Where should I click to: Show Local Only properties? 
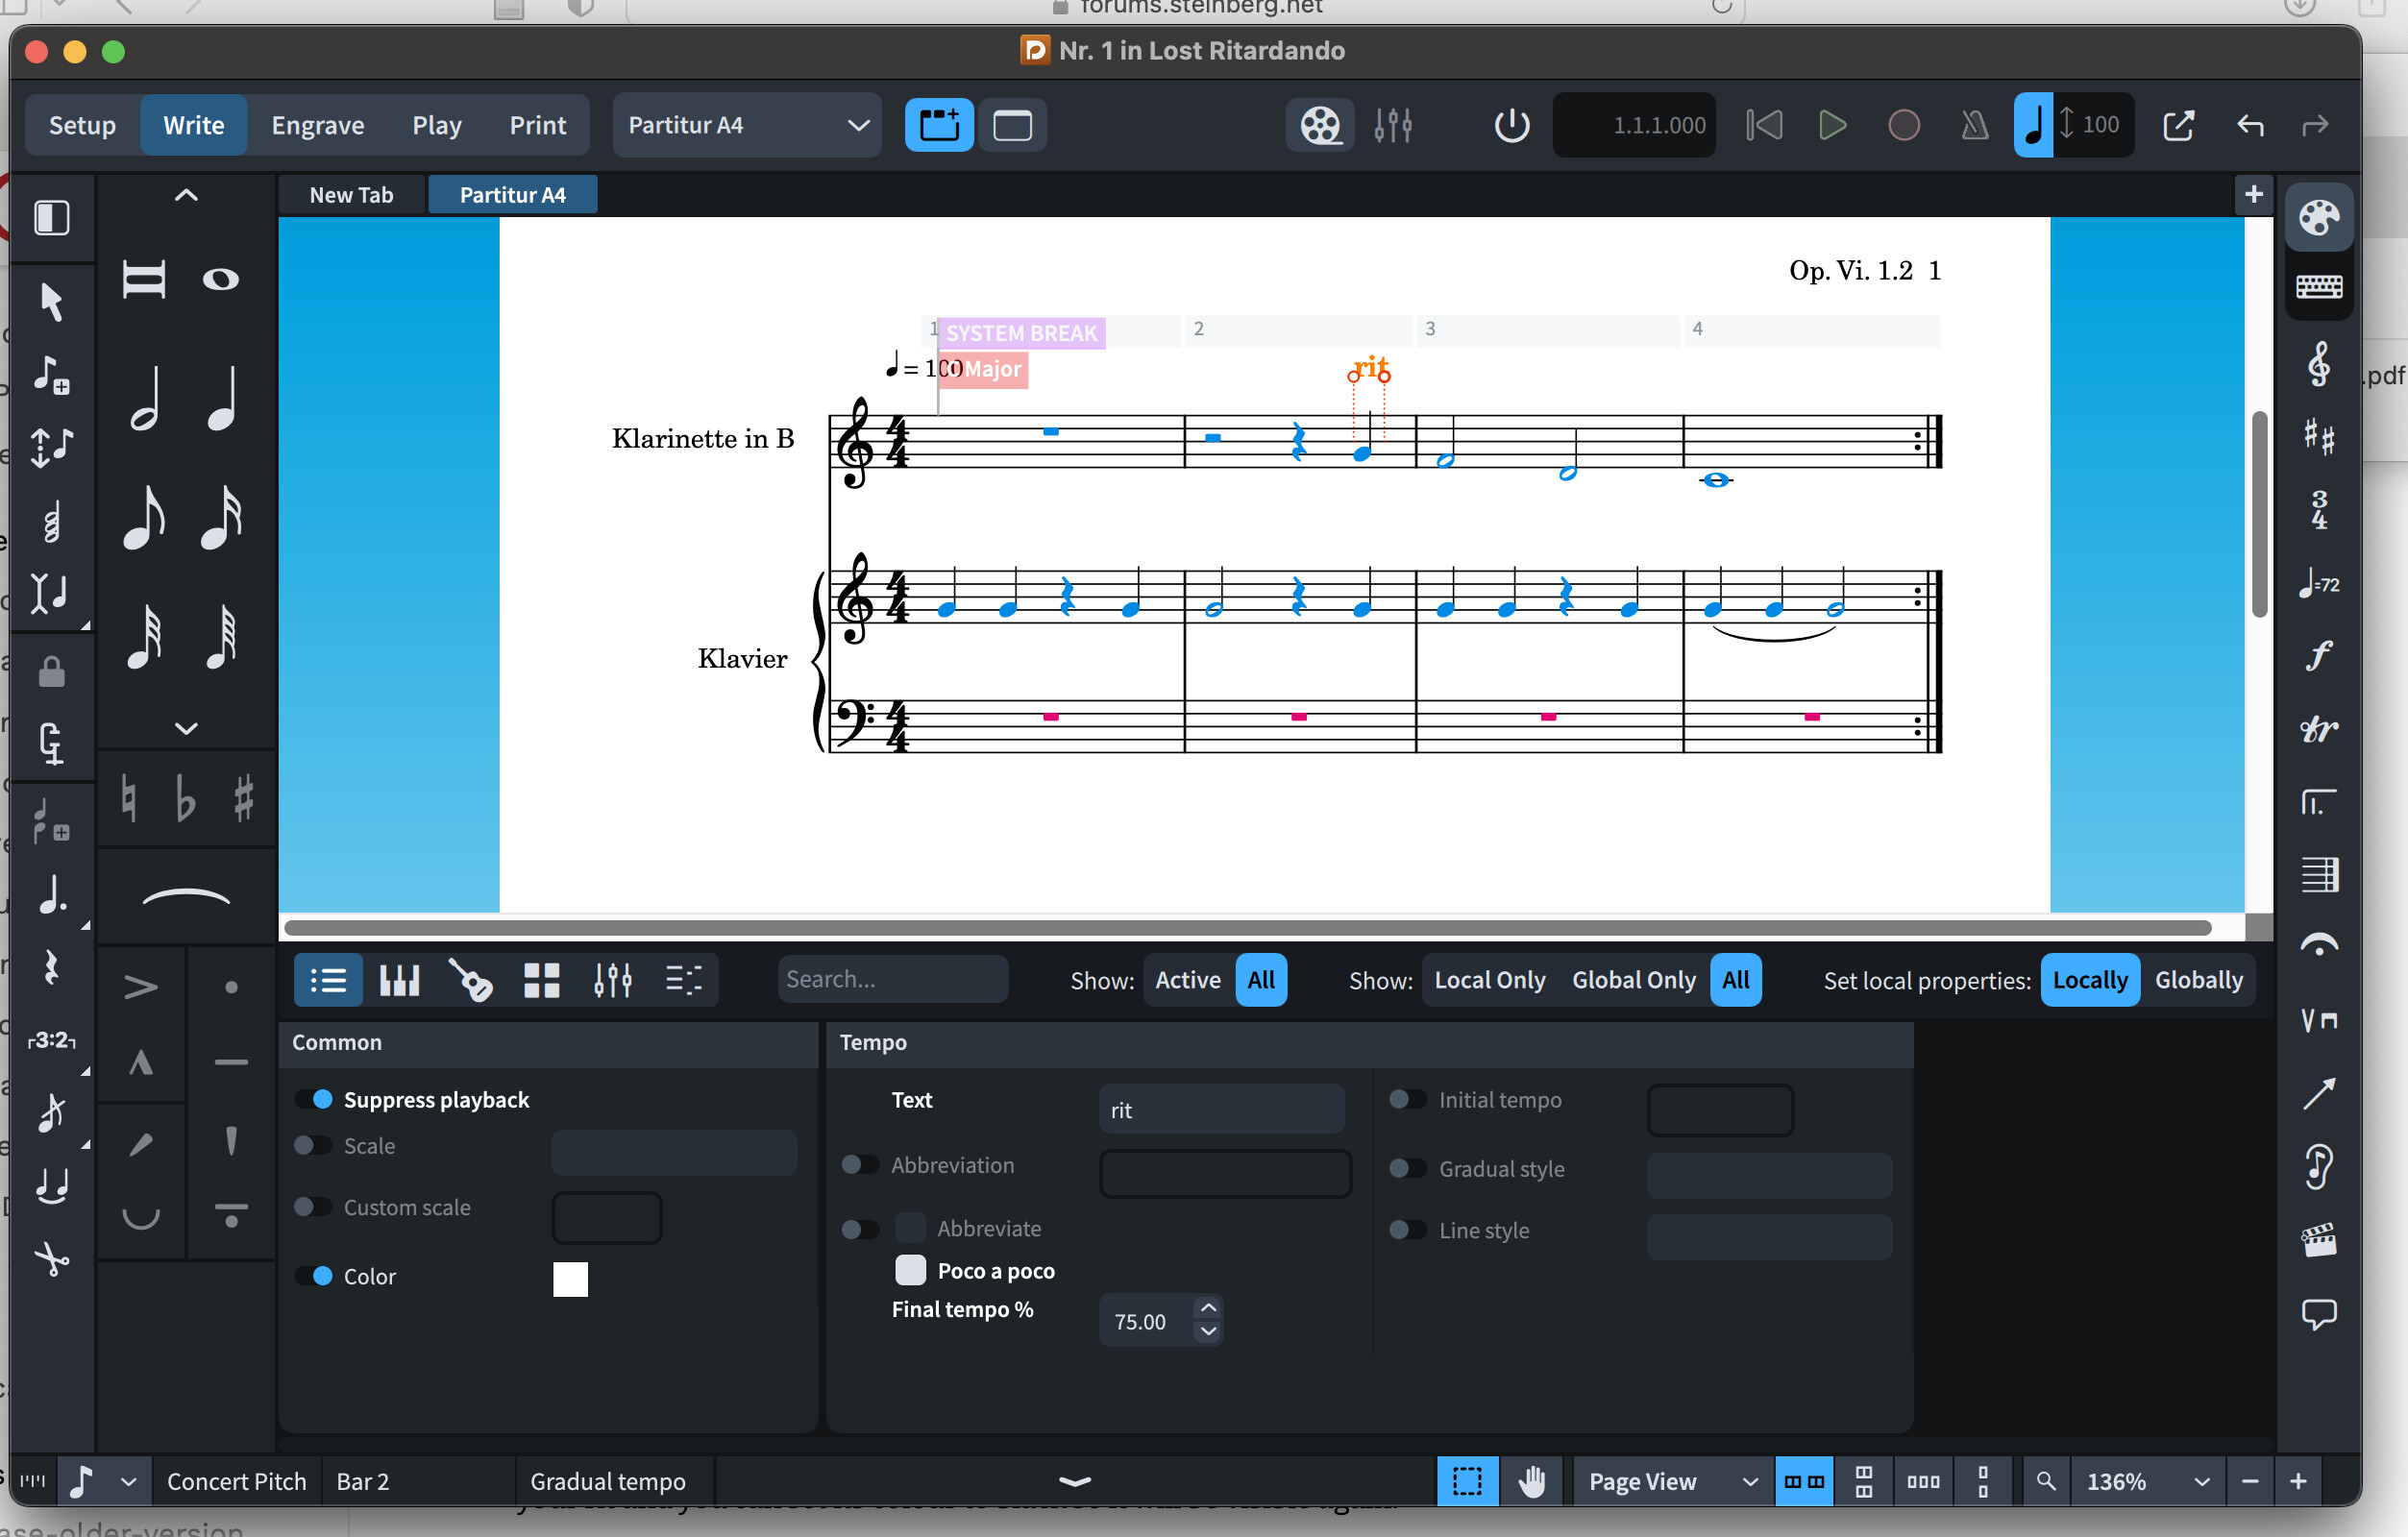[x=1489, y=980]
